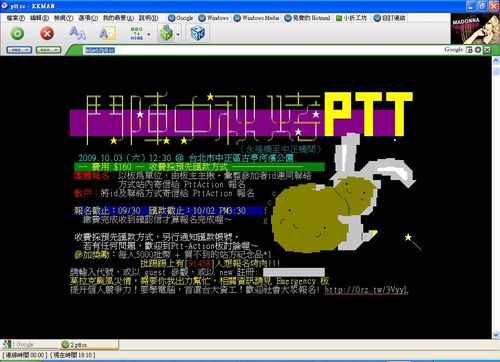The width and height of the screenshot is (500, 362).
Task: Click the 2009.10.03 date line in terminal
Action: tap(186, 158)
